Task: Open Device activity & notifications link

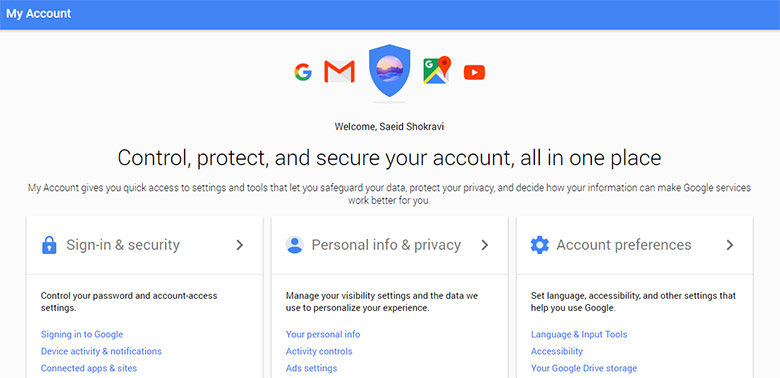Action: click(x=101, y=351)
